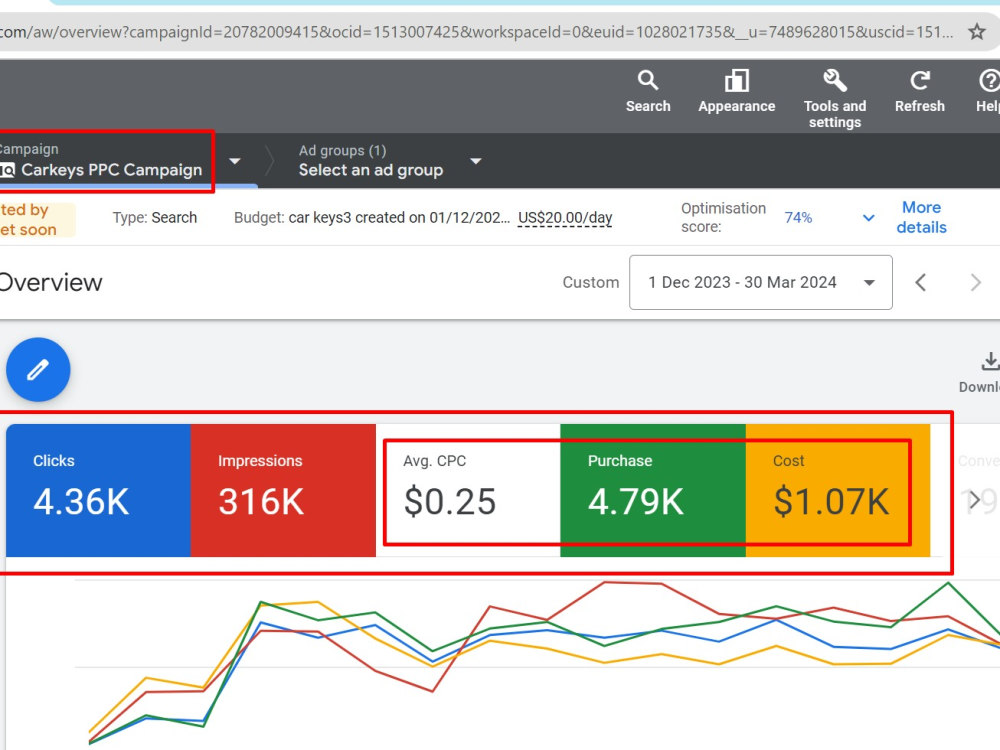Click the Refresh icon

click(x=920, y=80)
